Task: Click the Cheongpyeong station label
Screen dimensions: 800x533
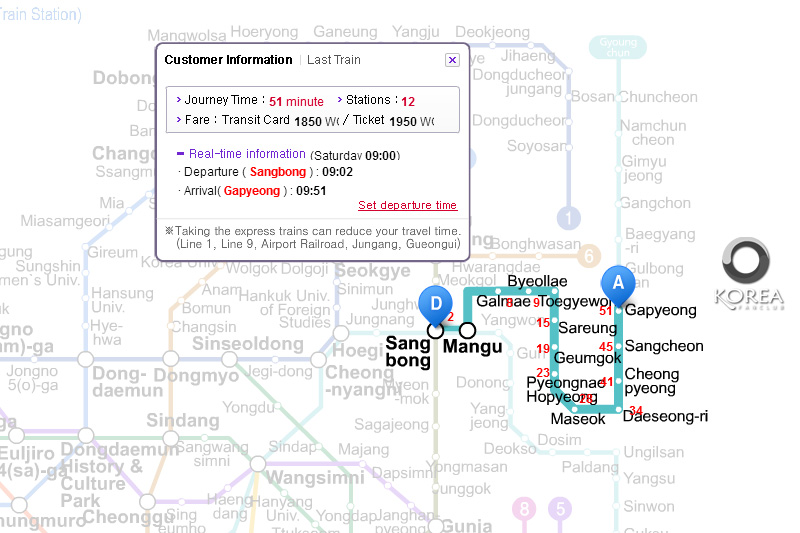Action: (651, 381)
